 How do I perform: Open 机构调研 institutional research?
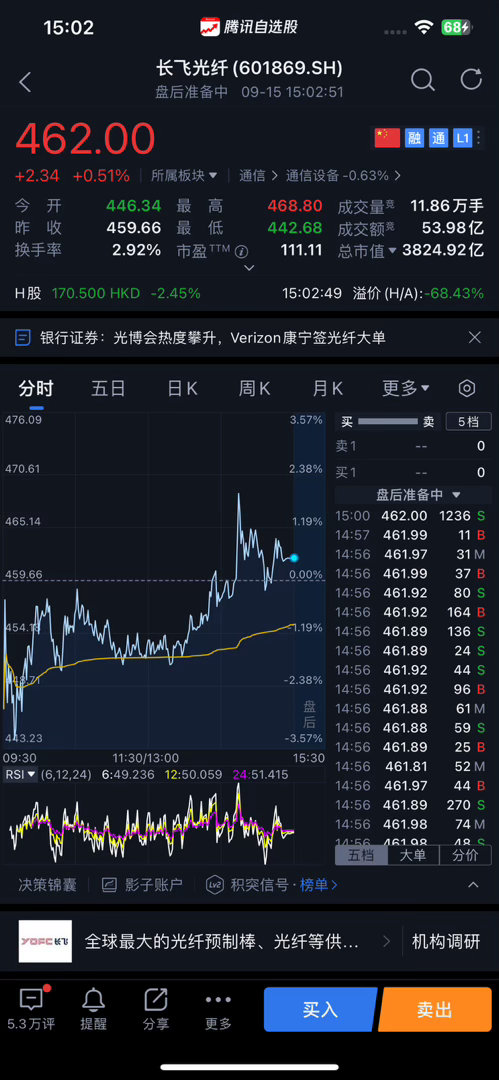pos(446,942)
